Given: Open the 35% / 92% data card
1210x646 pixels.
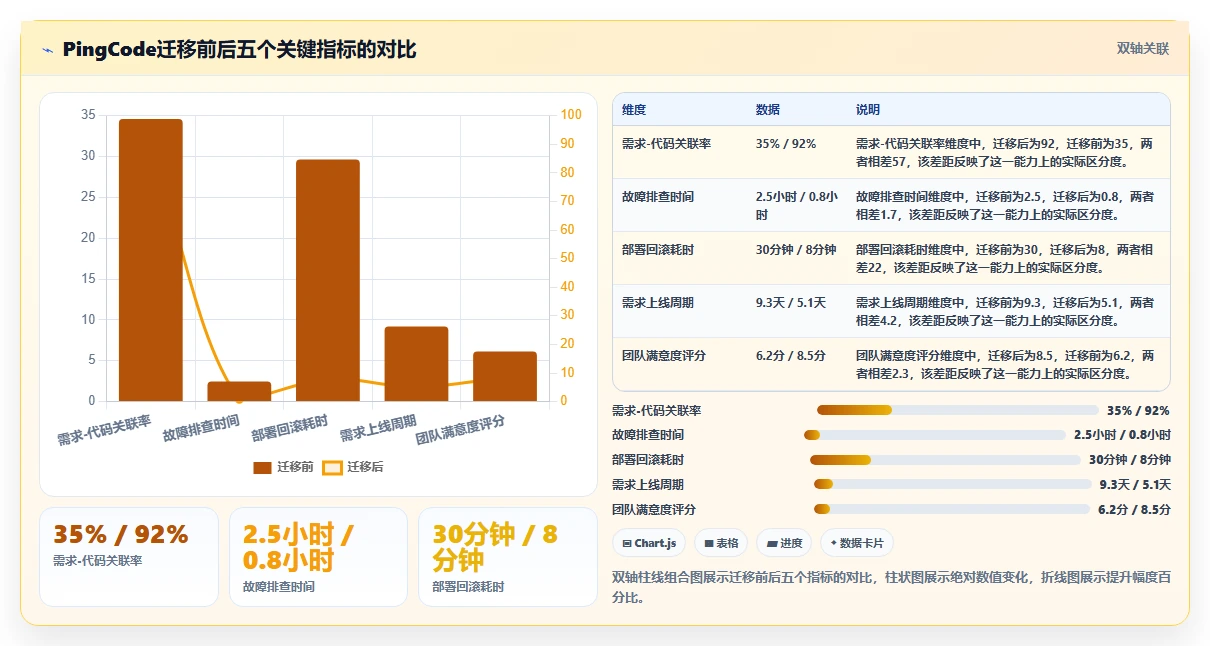Looking at the screenshot, I should (129, 557).
